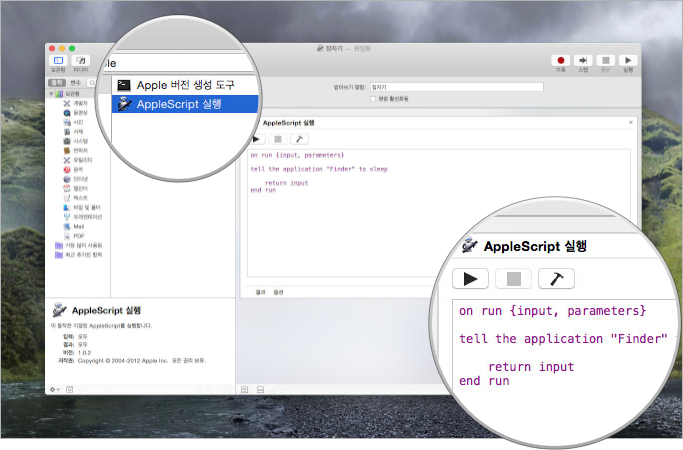Click the library search field

(x=92, y=82)
